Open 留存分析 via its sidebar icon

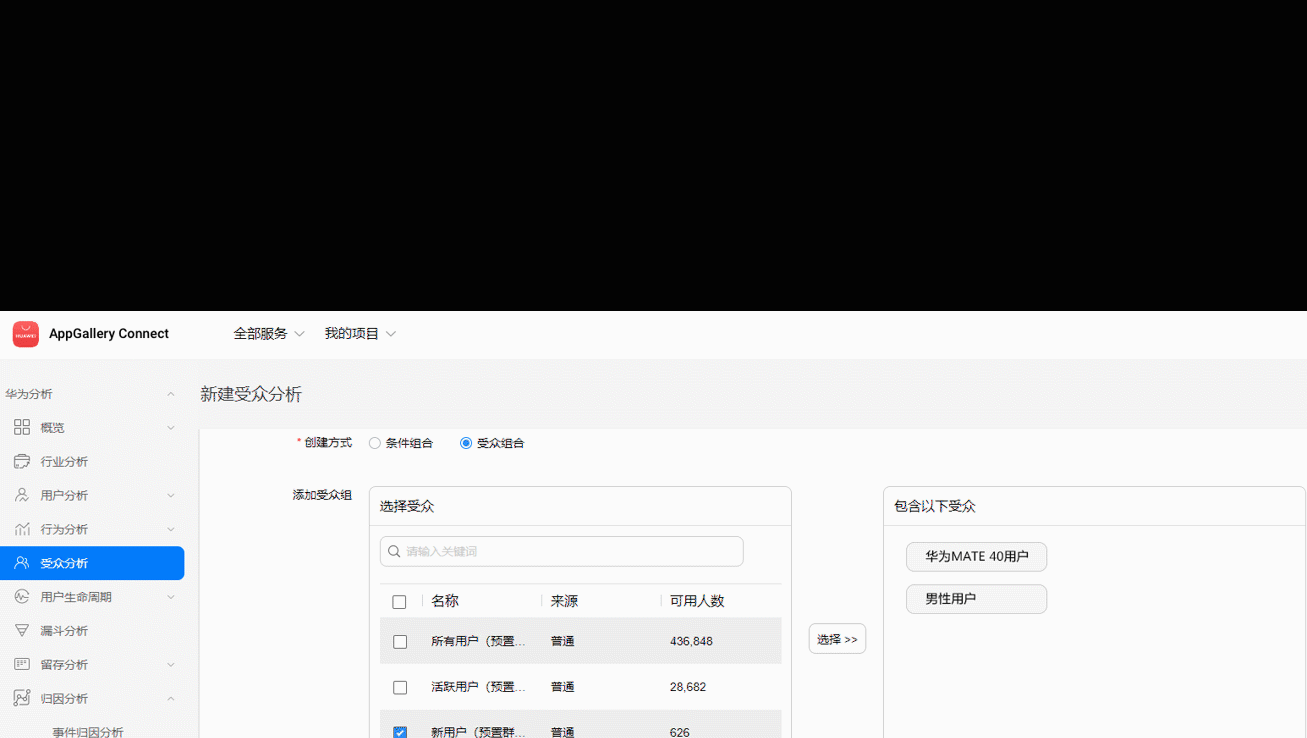click(21, 664)
